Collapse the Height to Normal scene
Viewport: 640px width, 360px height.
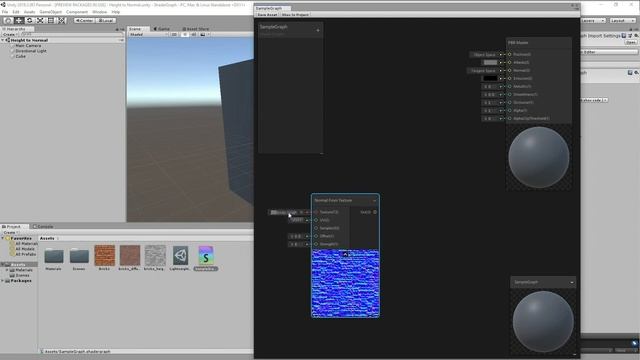[x=3, y=40]
